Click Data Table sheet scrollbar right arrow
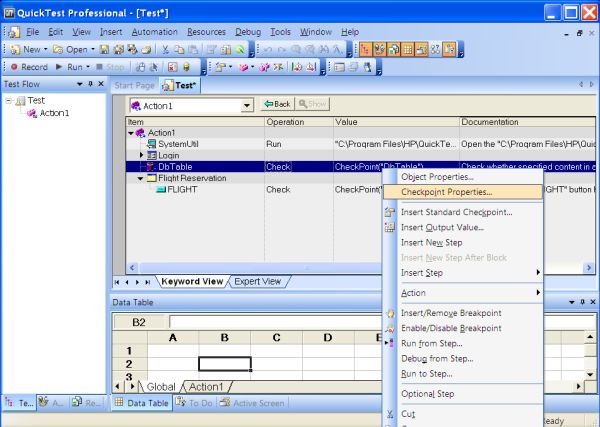The image size is (600, 427). point(579,387)
